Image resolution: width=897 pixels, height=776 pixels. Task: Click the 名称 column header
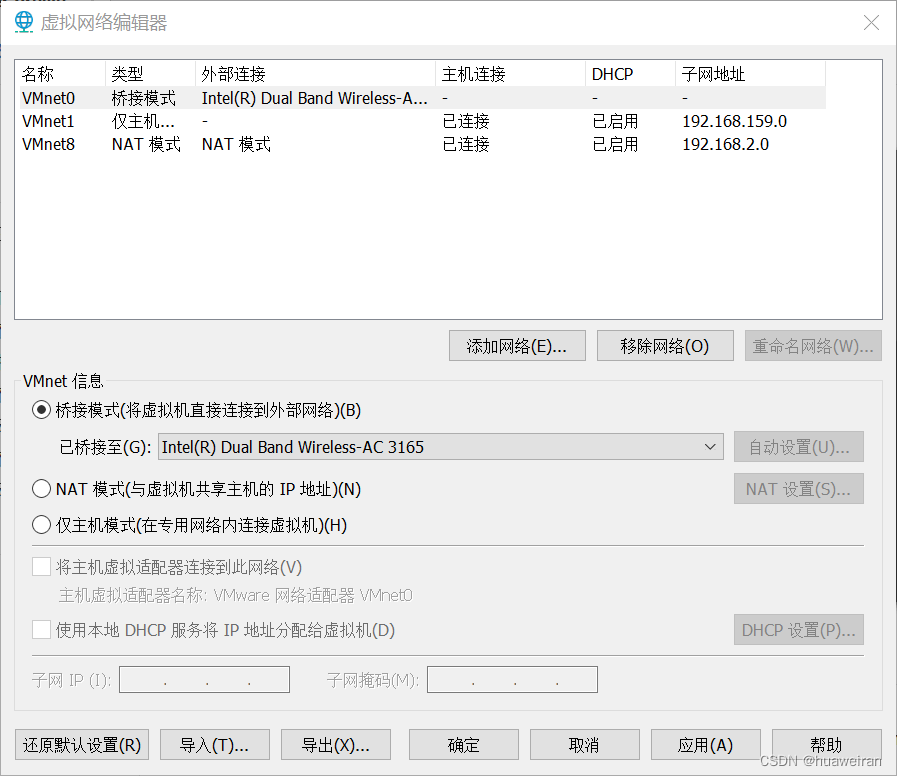click(61, 74)
